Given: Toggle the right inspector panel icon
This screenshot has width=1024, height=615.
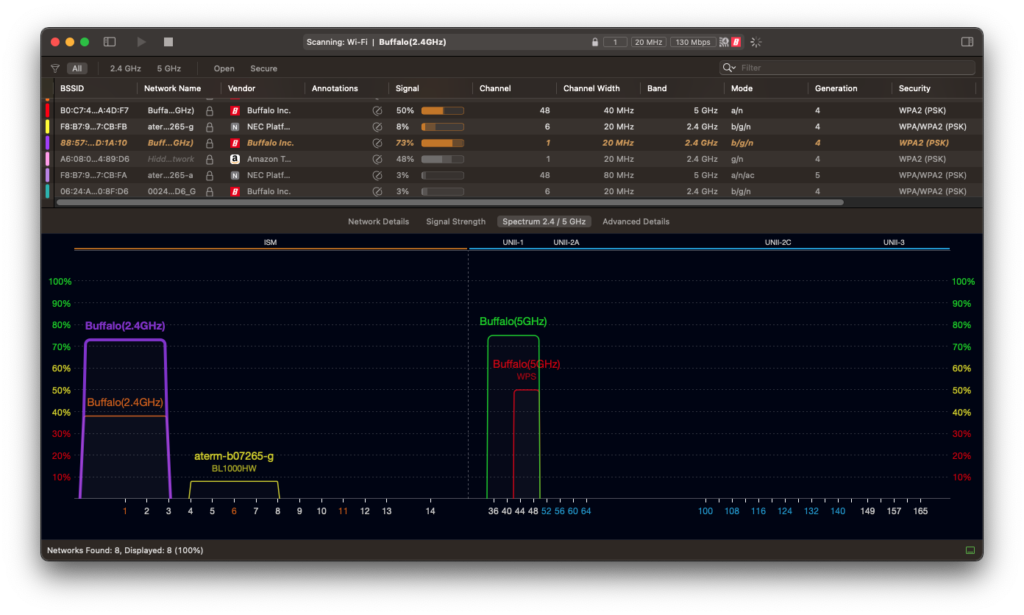Looking at the screenshot, I should pos(967,42).
